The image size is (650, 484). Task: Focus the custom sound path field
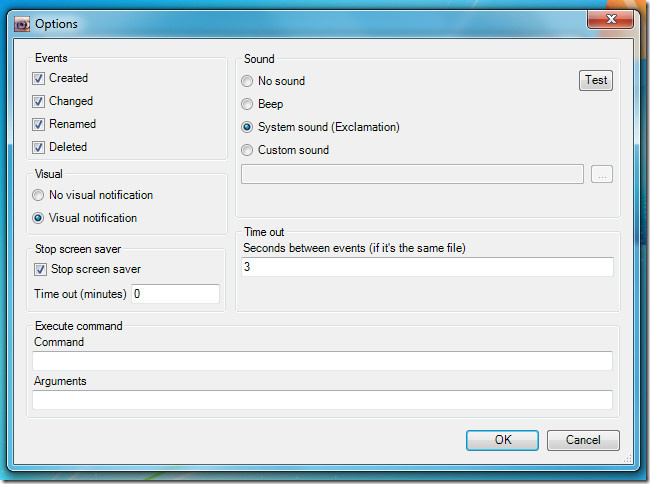coord(412,174)
